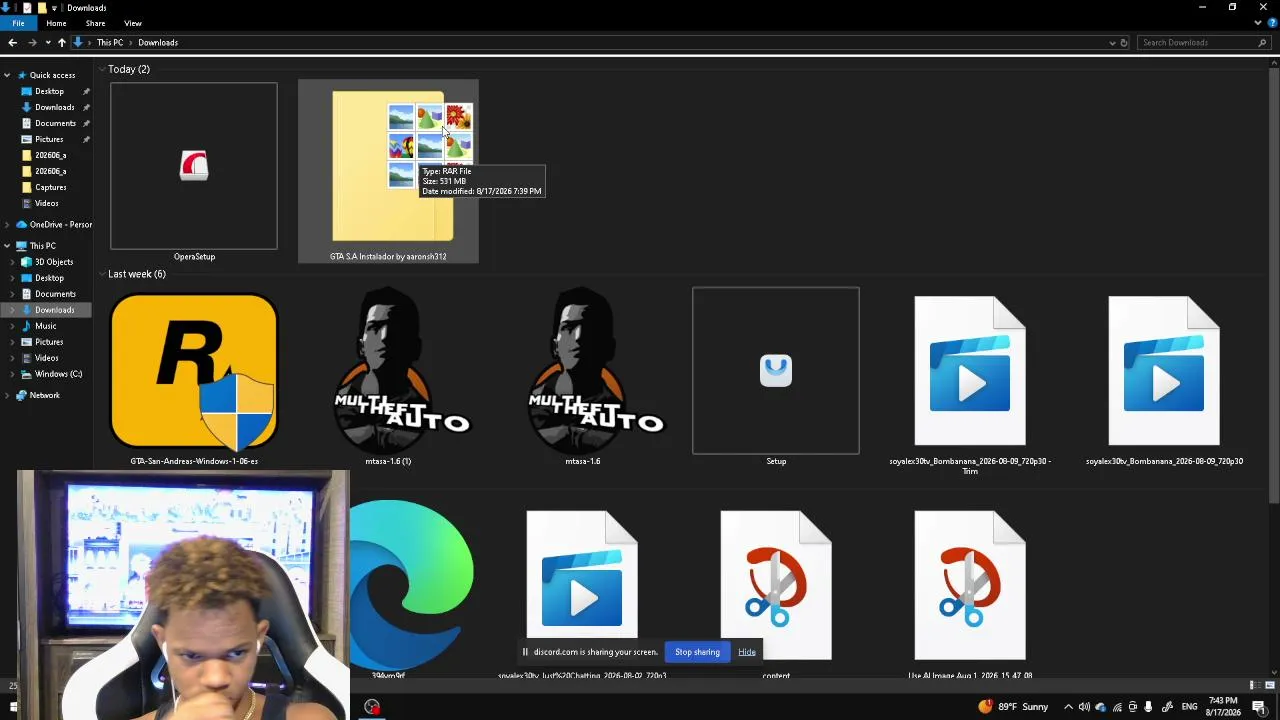
Task: Click Stop sharing in the Discord bar
Action: tap(697, 652)
